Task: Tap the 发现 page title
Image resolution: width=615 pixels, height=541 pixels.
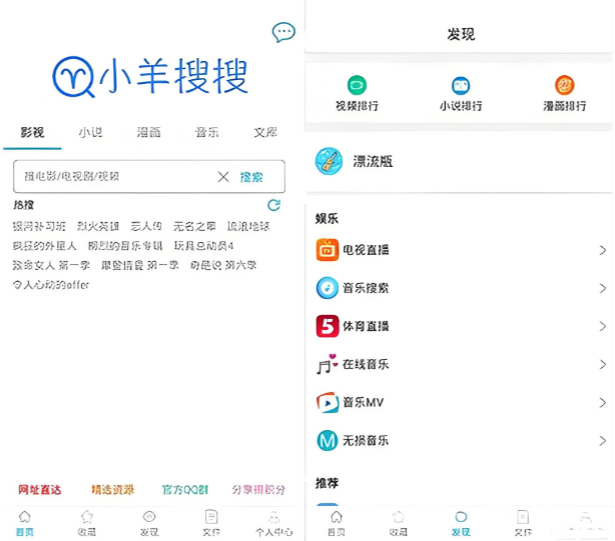Action: (x=461, y=35)
